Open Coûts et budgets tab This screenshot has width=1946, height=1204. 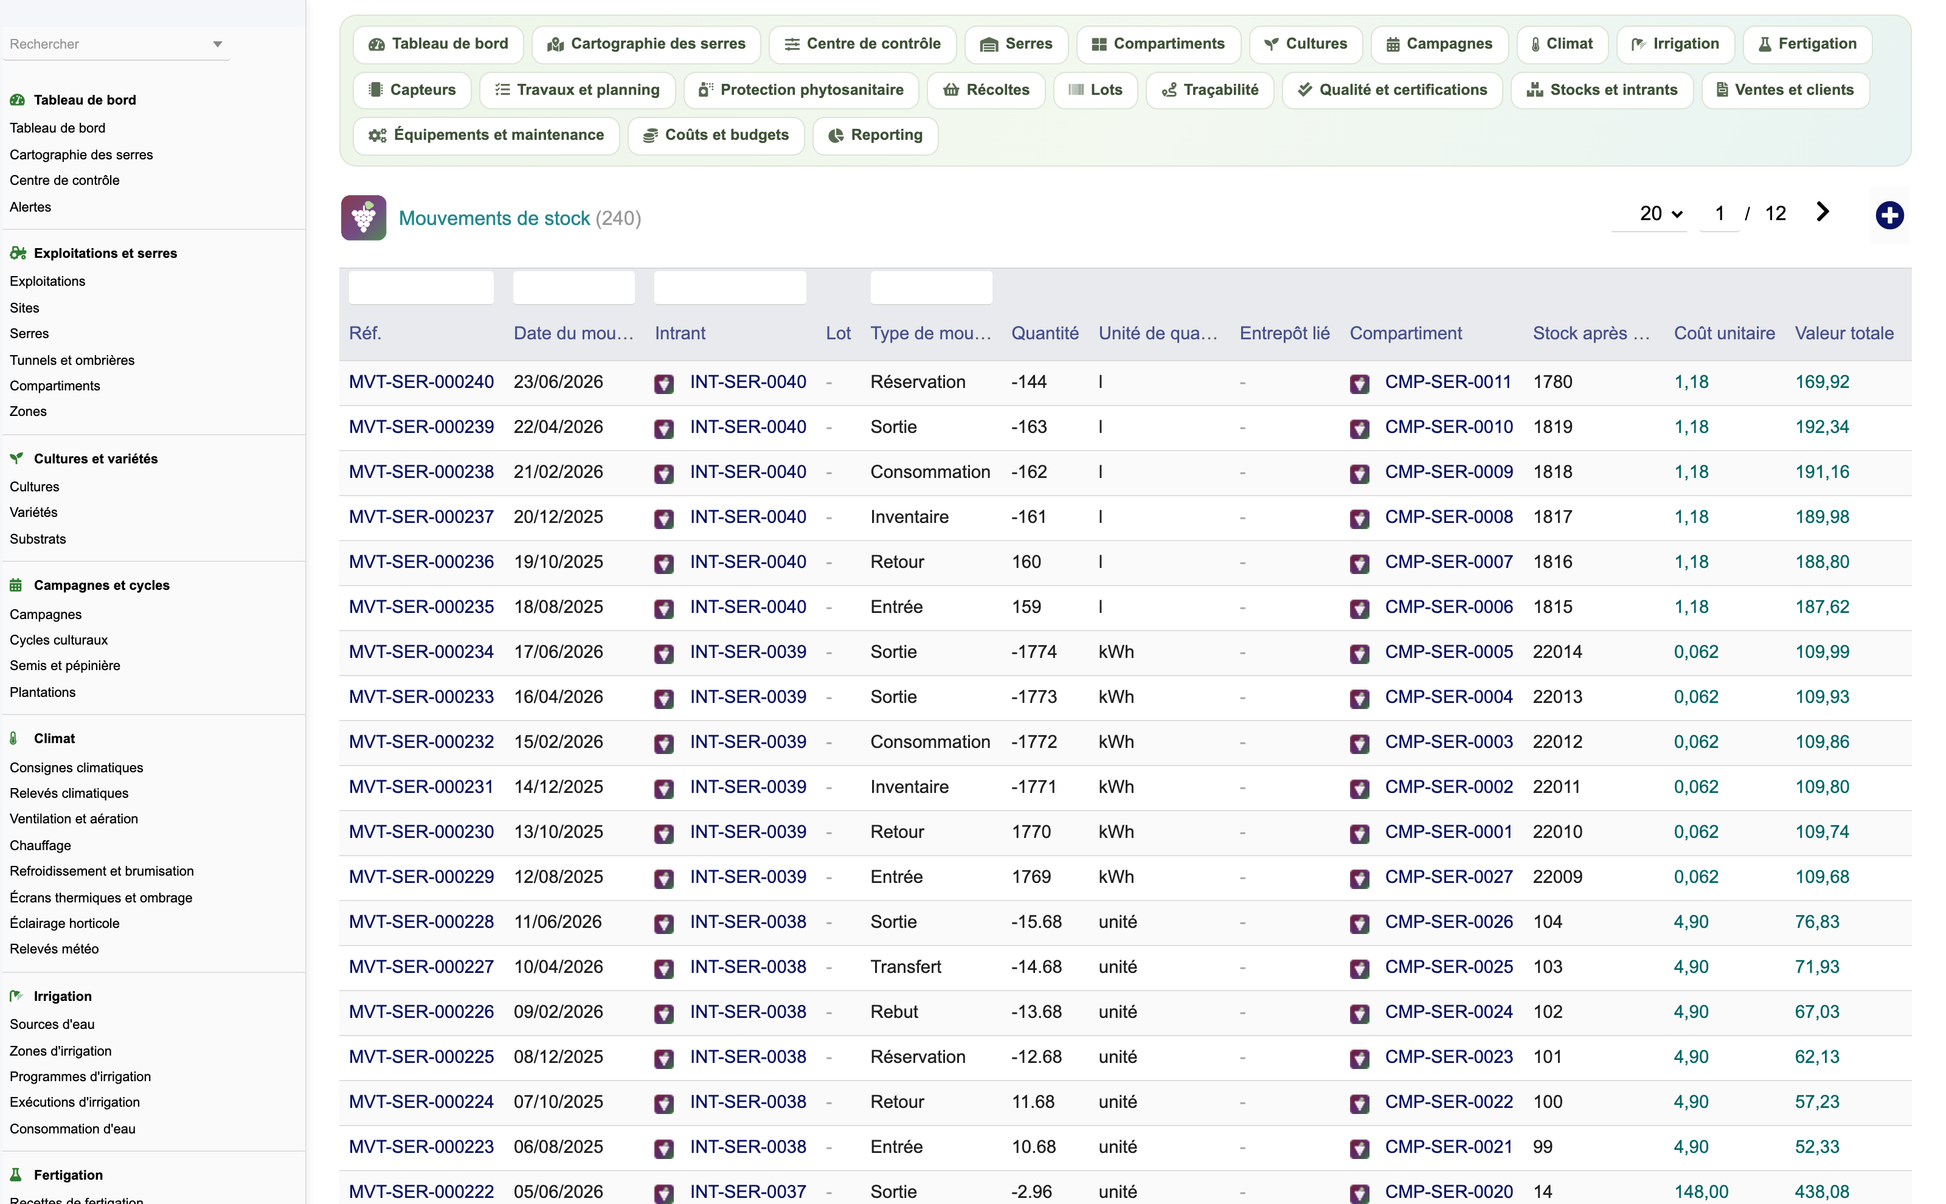716,135
